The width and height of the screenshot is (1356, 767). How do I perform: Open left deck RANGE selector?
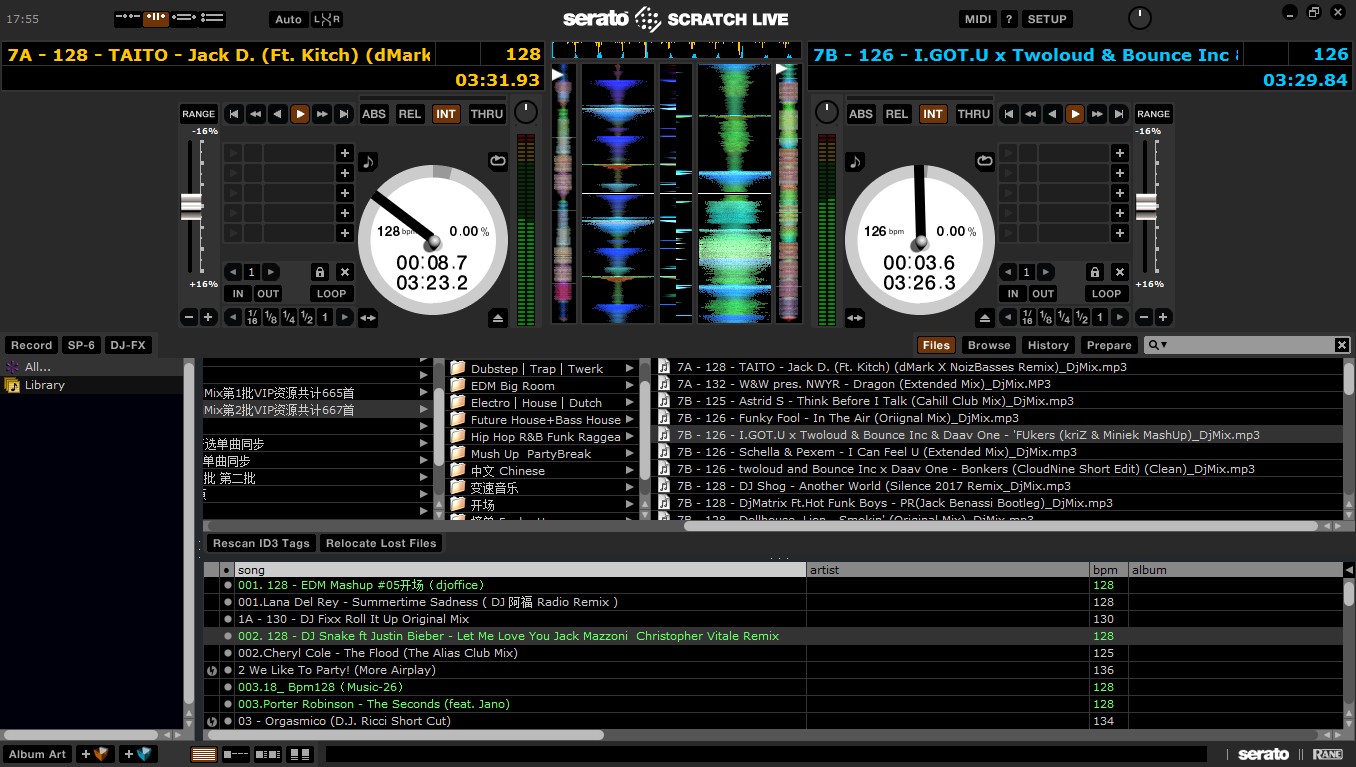(x=199, y=114)
